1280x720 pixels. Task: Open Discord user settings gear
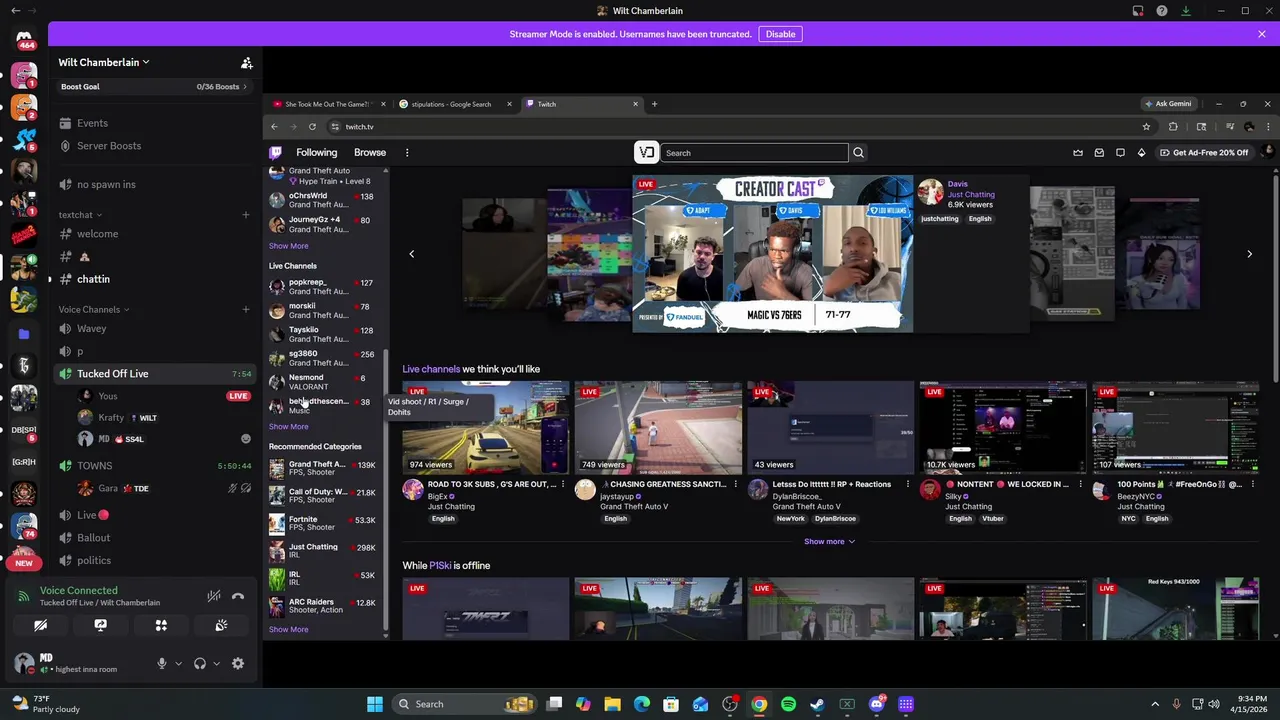(x=238, y=663)
